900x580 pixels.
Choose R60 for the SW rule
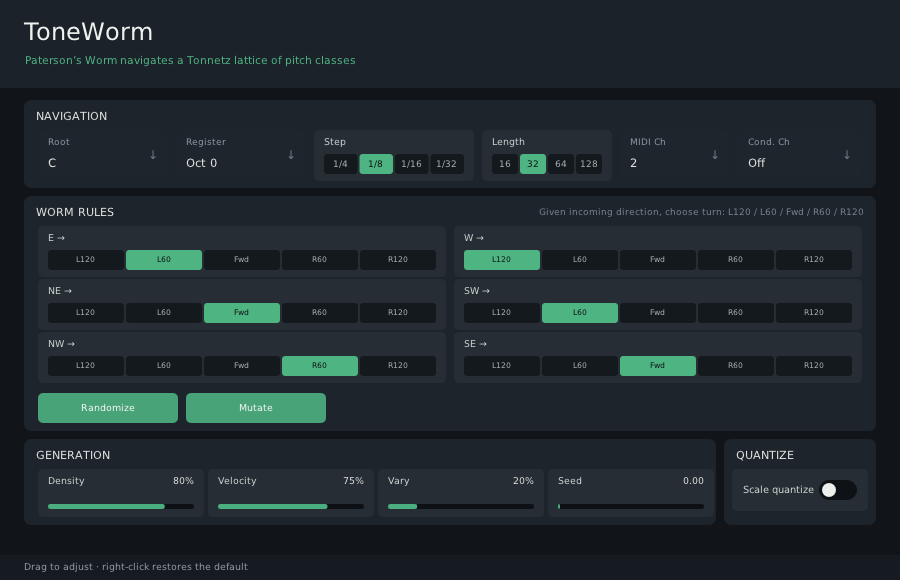point(736,312)
